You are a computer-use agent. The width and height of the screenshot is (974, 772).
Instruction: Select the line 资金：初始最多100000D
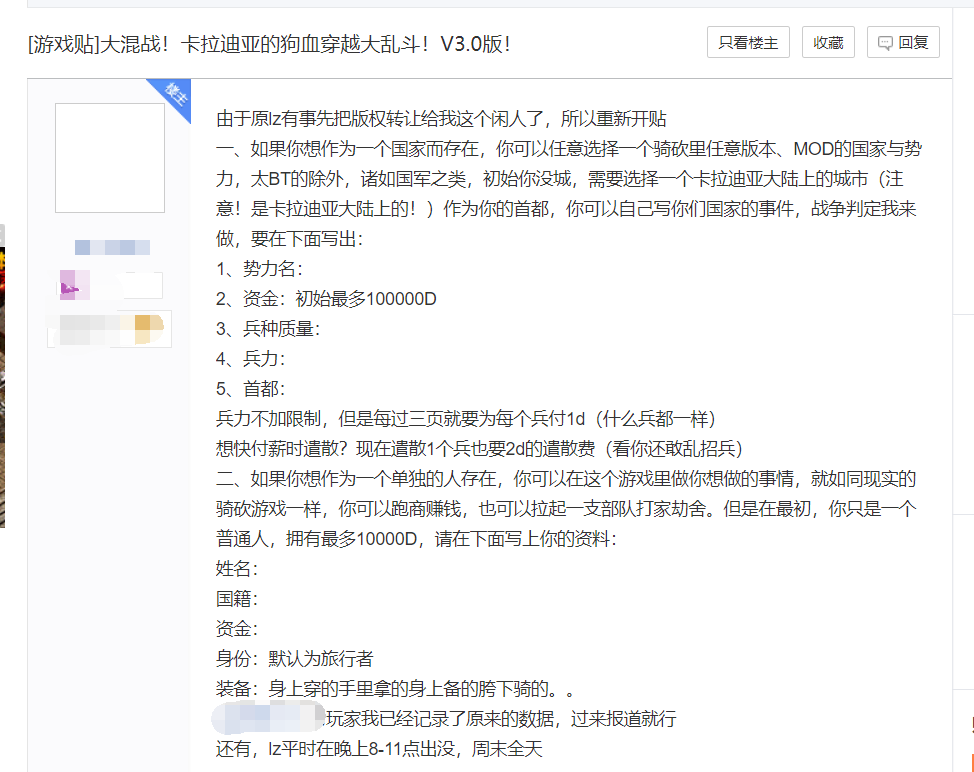326,299
